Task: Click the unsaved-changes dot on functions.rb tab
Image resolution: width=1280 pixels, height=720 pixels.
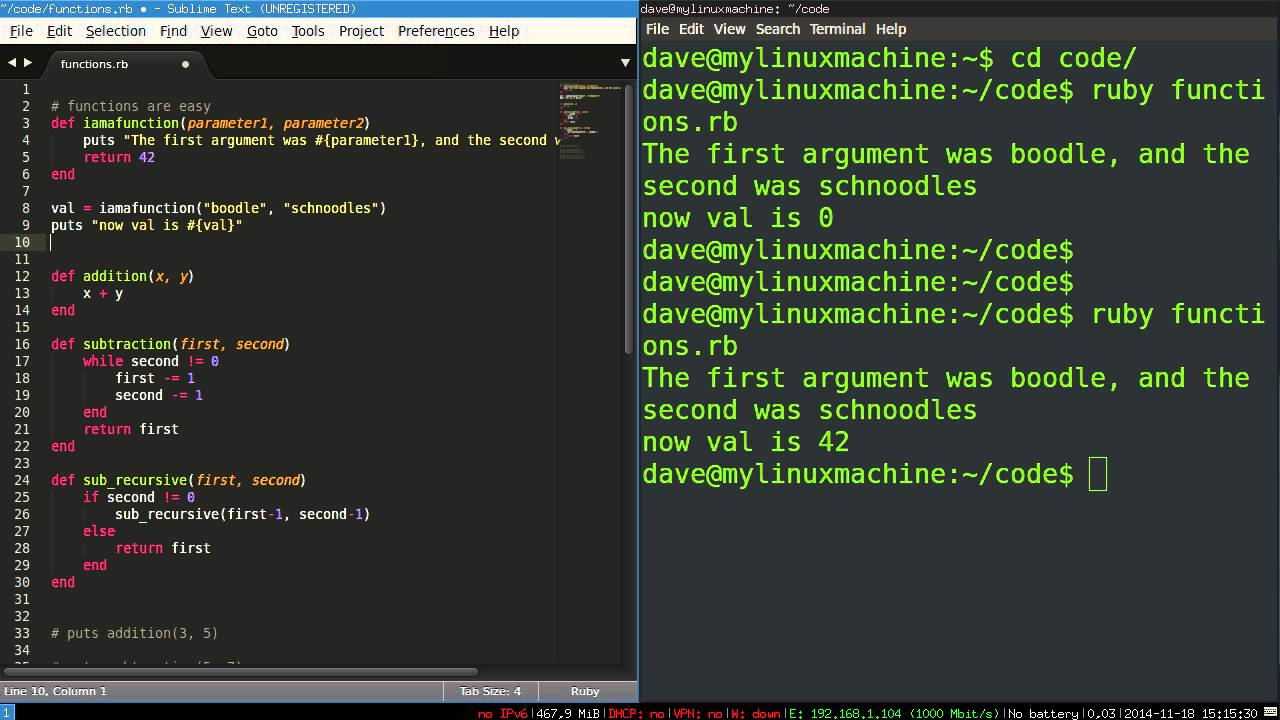Action: click(185, 64)
